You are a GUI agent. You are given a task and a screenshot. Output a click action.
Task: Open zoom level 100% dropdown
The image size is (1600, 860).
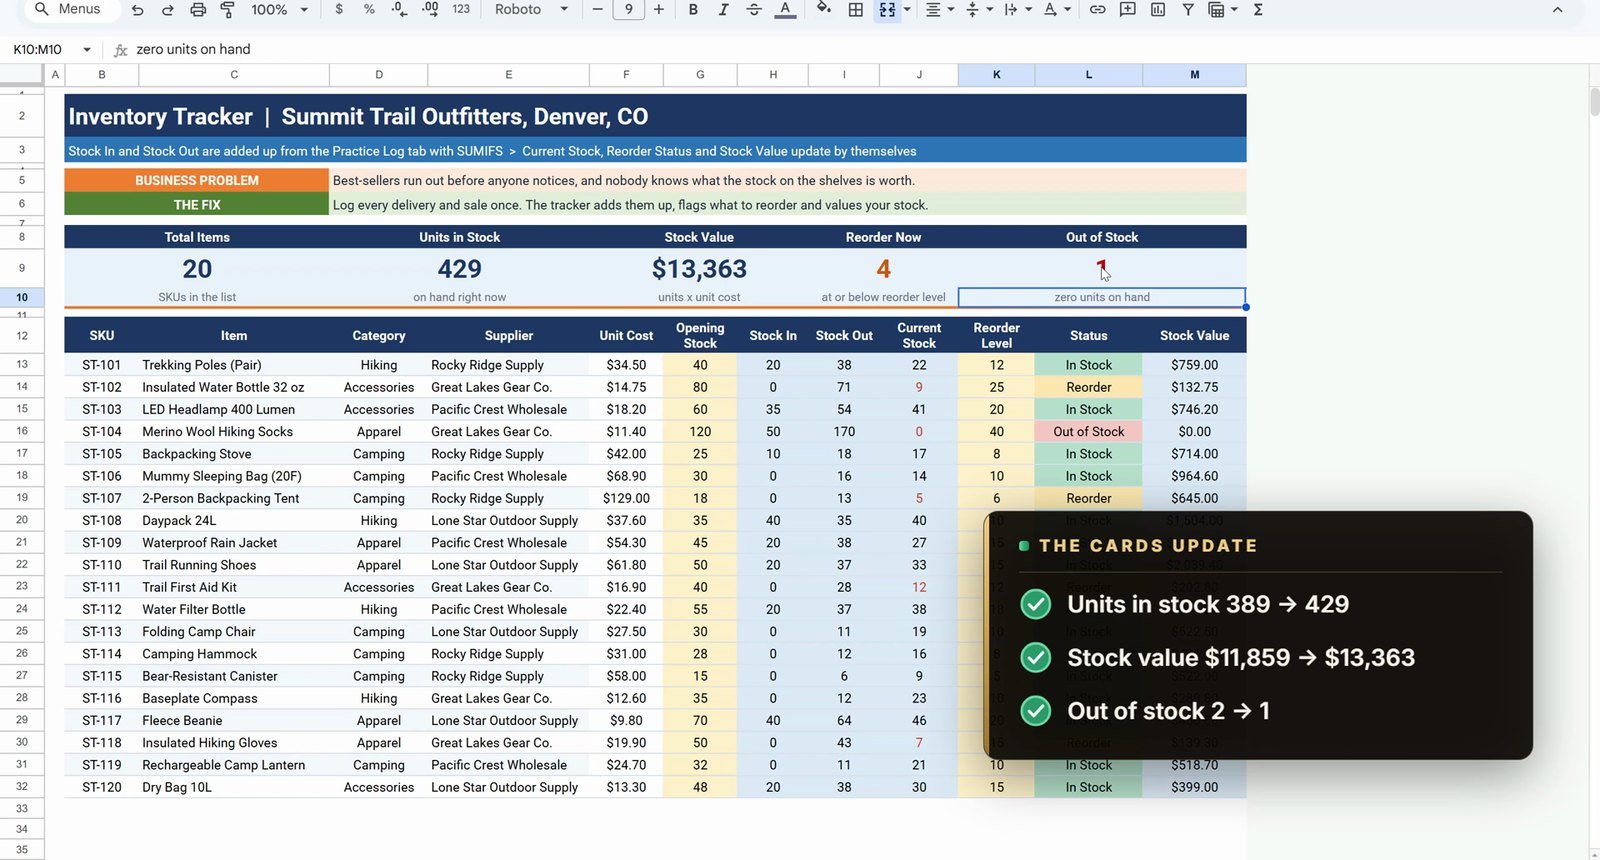click(279, 9)
